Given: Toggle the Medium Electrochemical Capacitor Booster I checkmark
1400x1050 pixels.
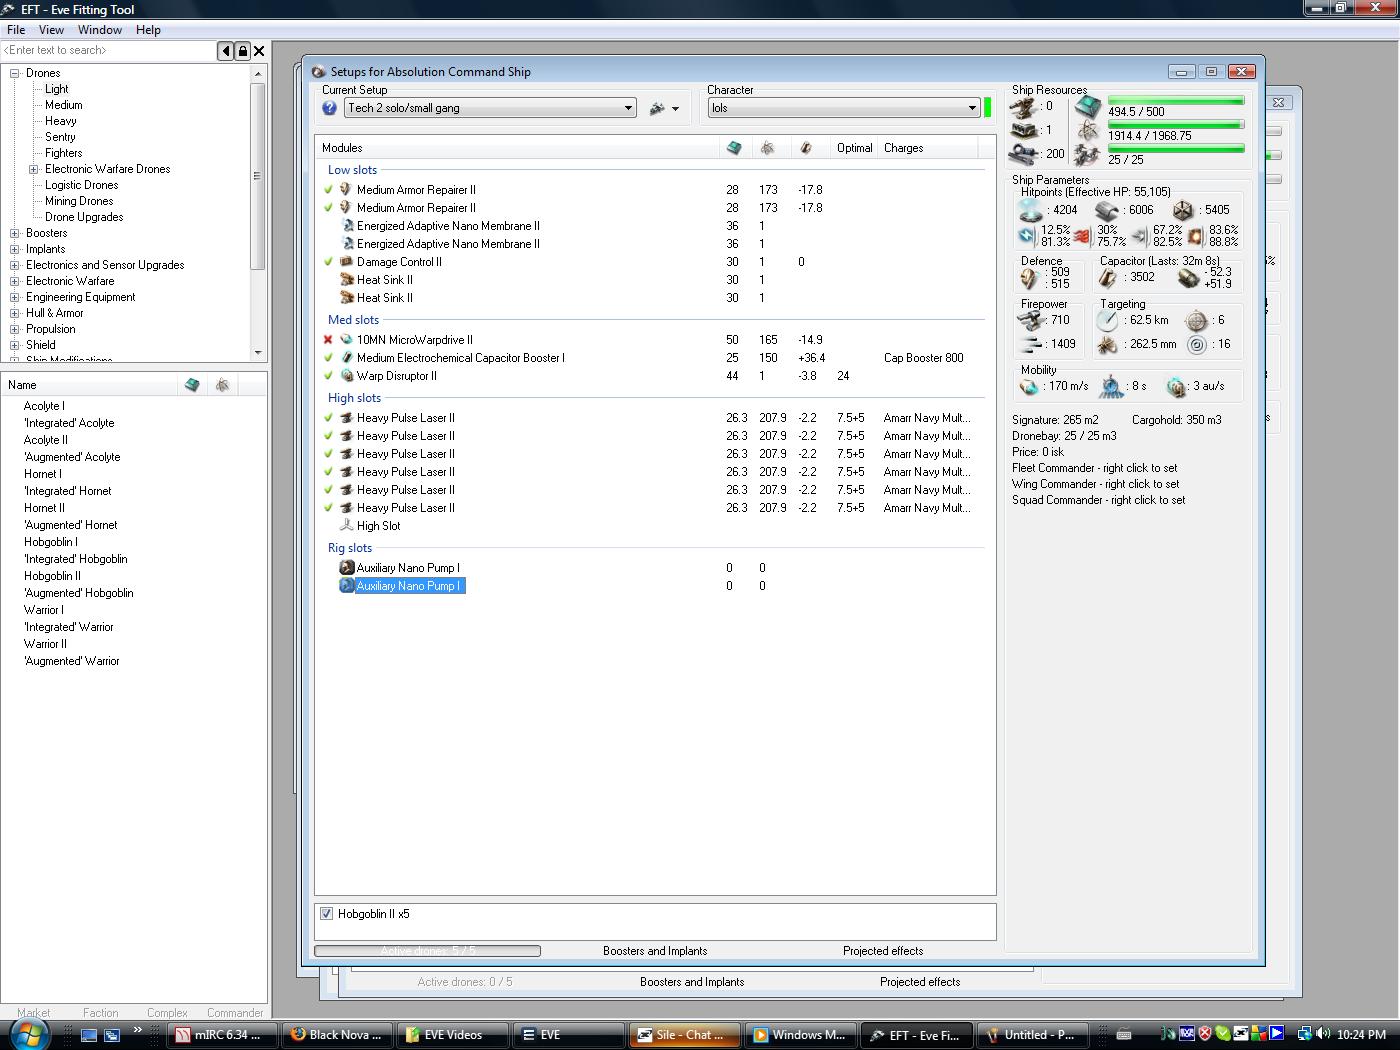Looking at the screenshot, I should 328,358.
